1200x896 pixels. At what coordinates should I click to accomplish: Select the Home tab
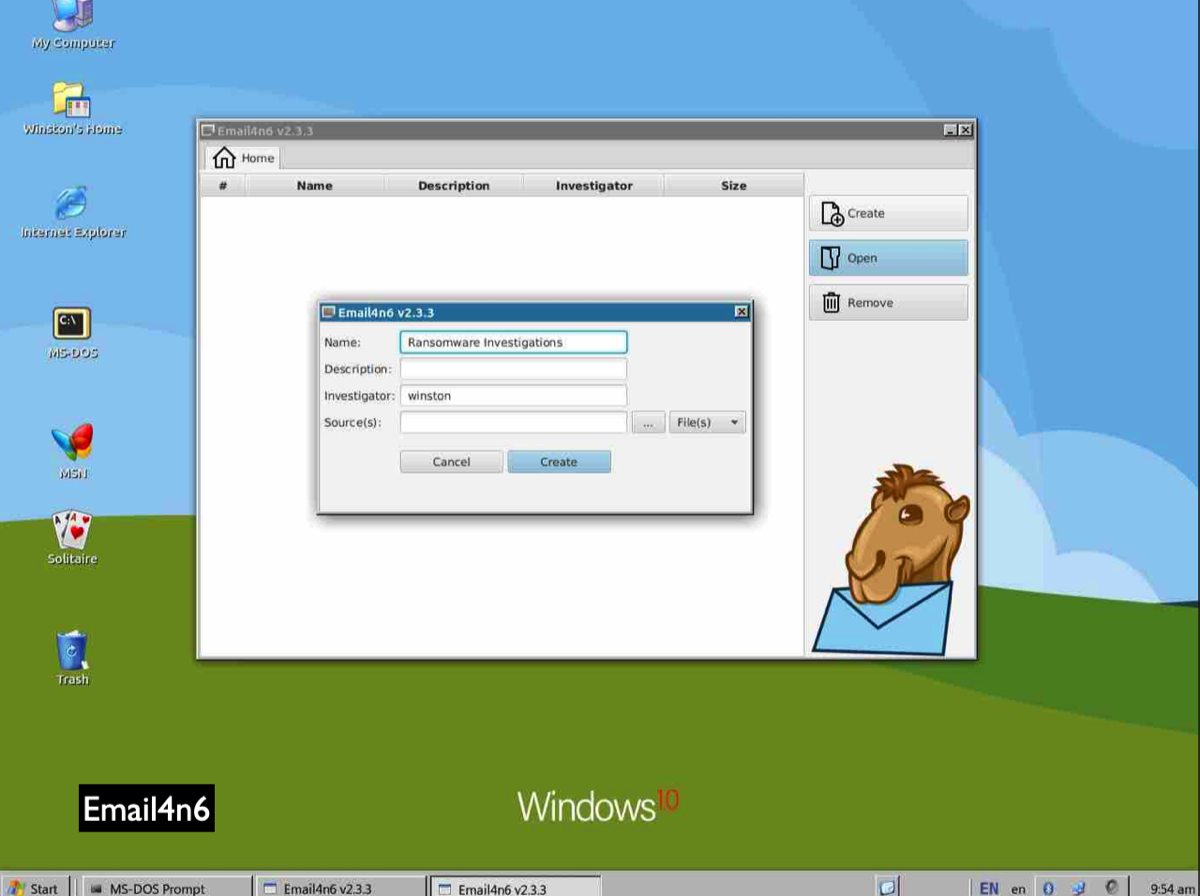tap(244, 158)
